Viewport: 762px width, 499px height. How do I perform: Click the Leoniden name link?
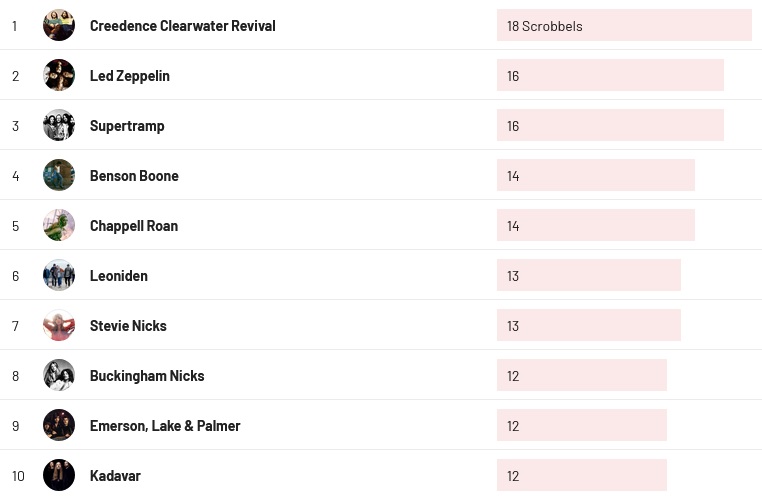tap(118, 276)
